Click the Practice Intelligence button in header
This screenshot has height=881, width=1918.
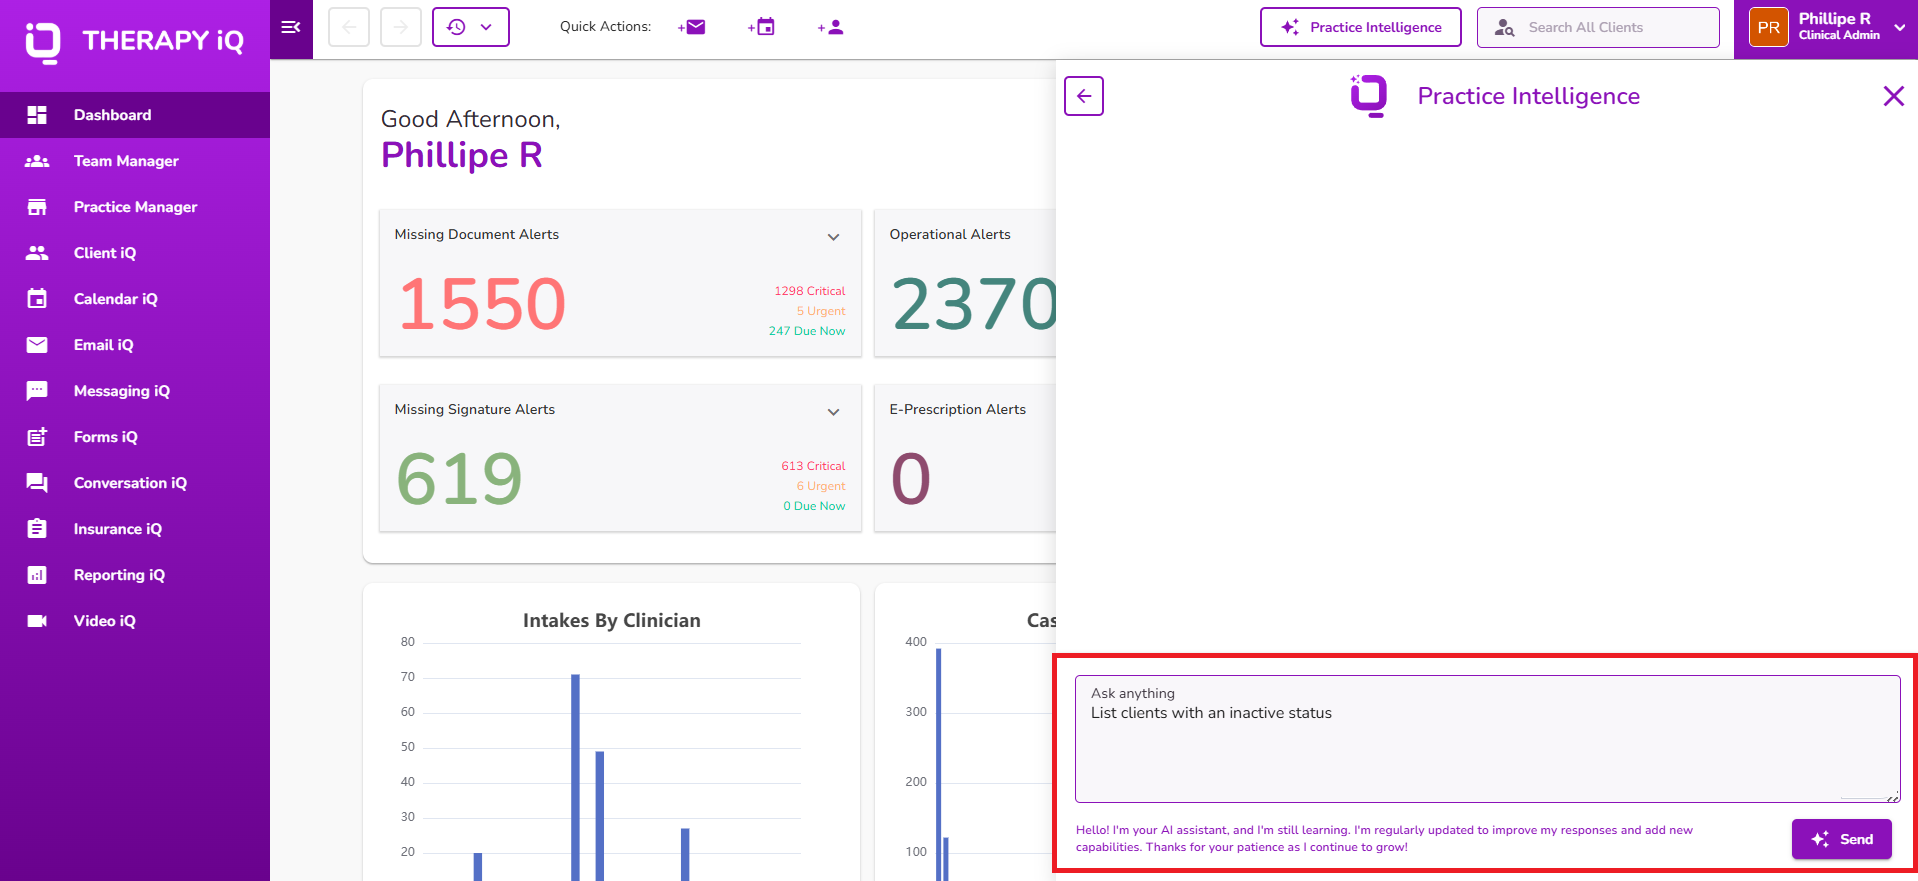click(1360, 27)
